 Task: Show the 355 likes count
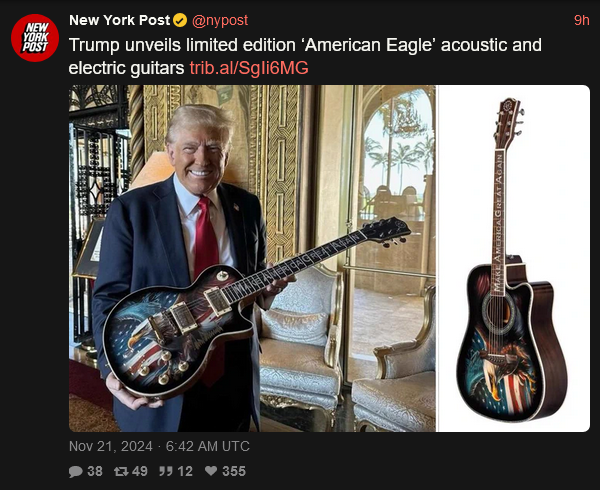[x=234, y=471]
